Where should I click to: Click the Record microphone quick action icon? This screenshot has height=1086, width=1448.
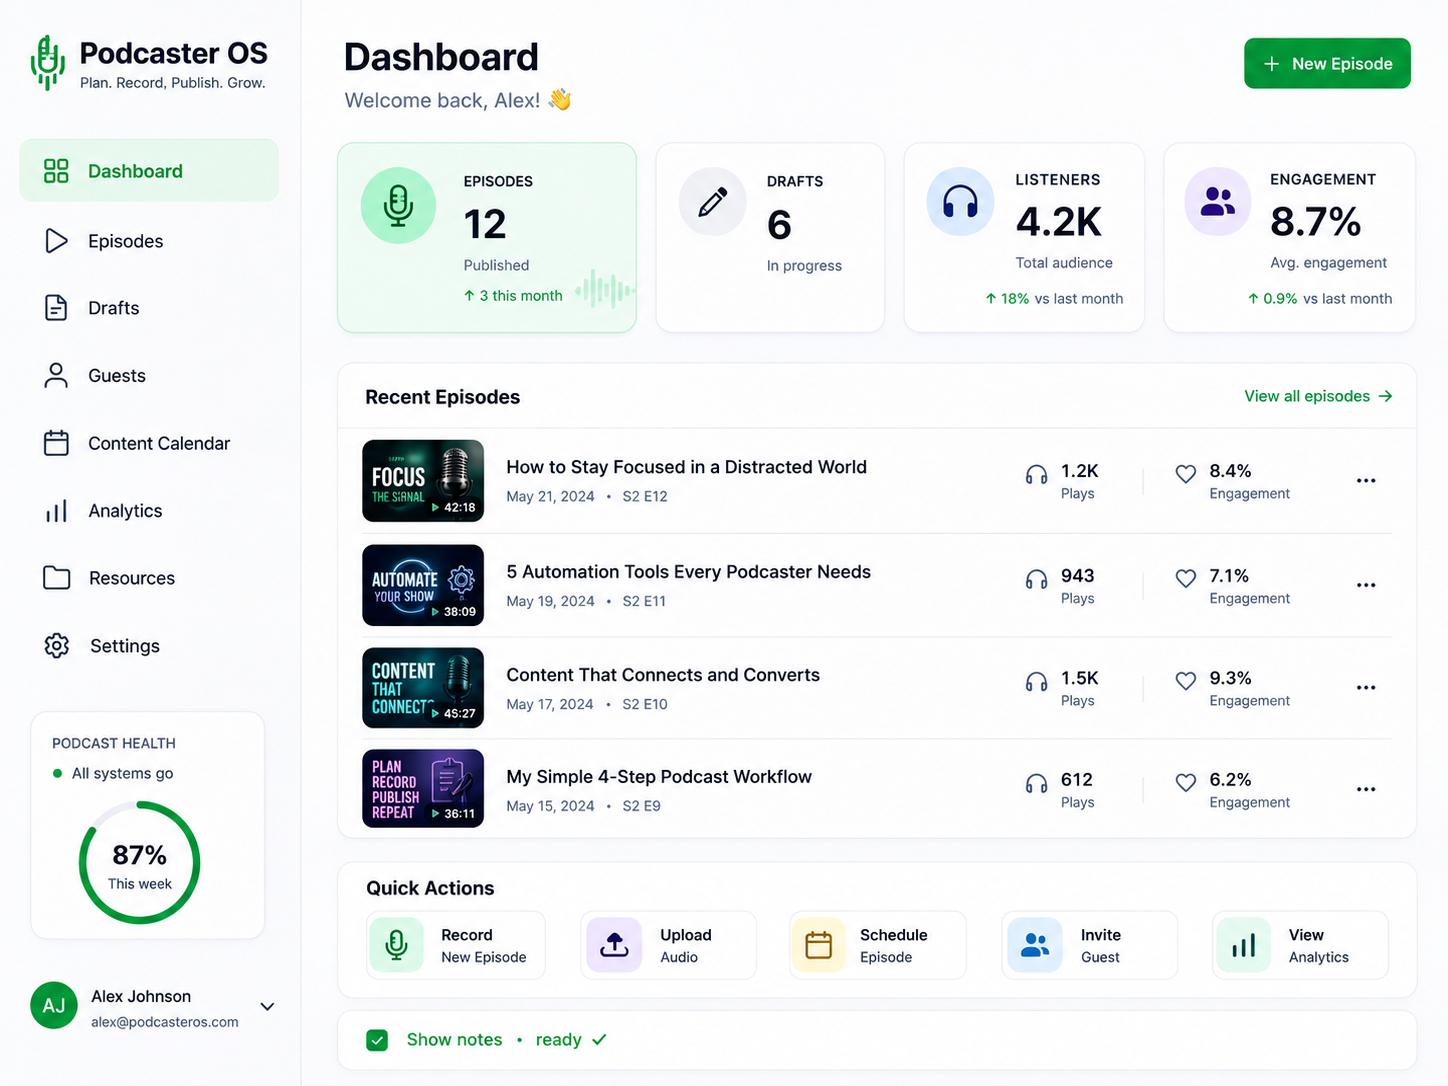[397, 945]
